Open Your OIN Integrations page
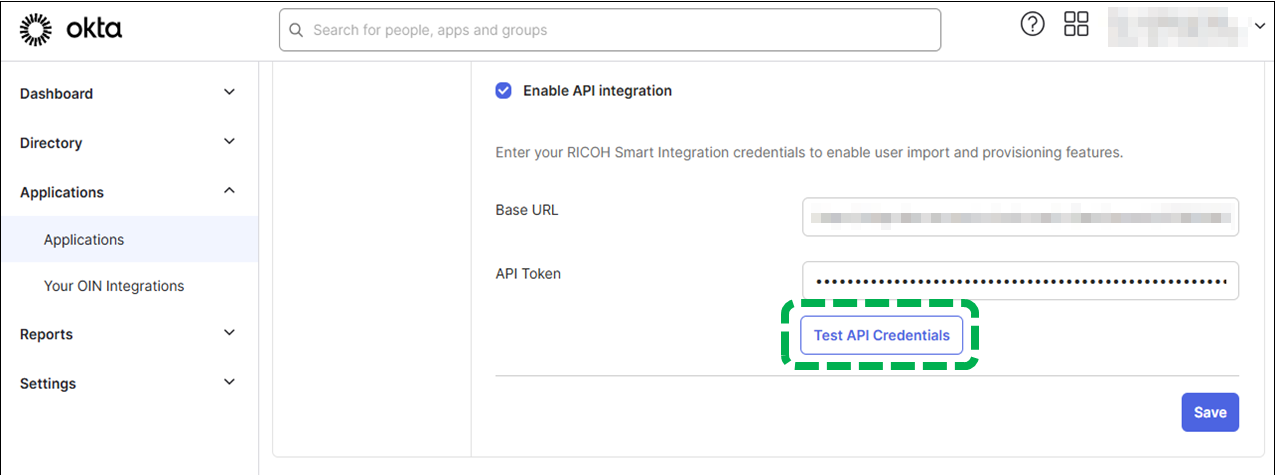This screenshot has width=1275, height=475. pyautogui.click(x=114, y=286)
